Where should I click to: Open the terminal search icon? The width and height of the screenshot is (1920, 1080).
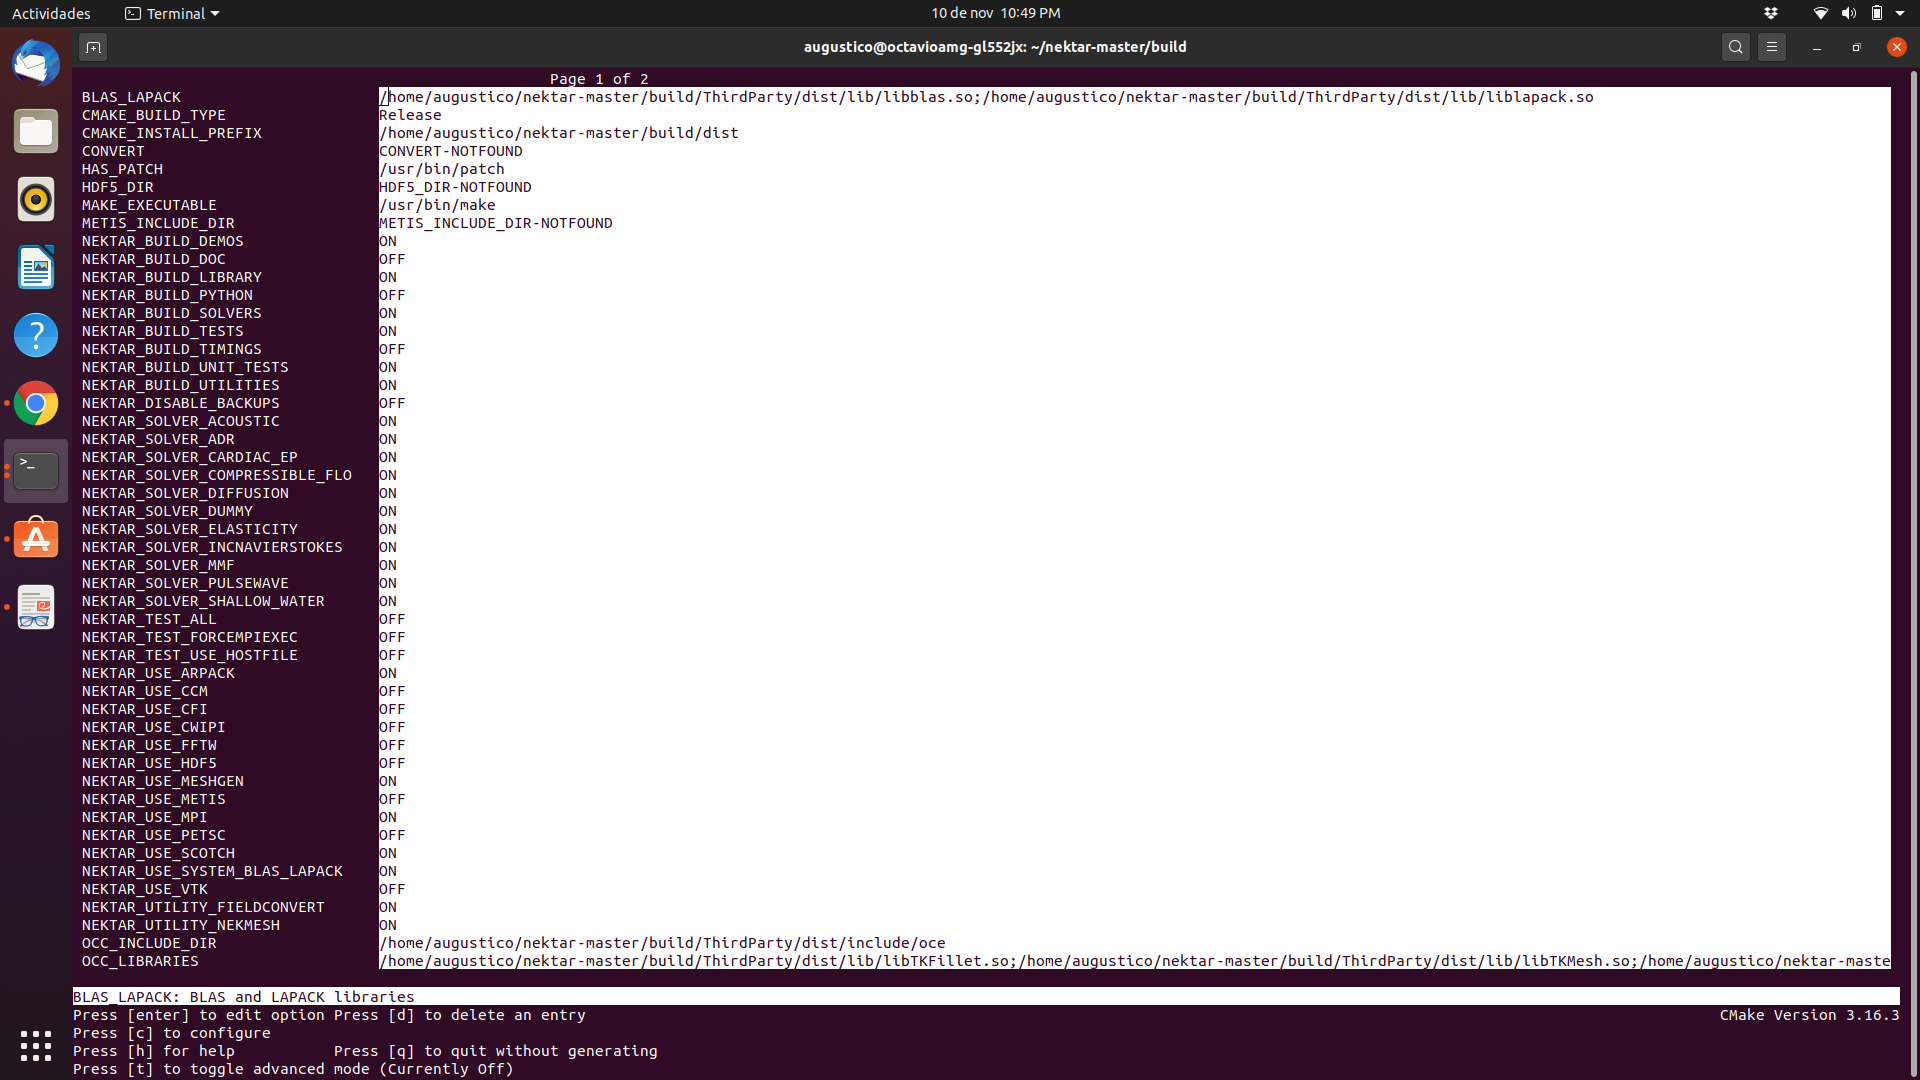pos(1736,47)
